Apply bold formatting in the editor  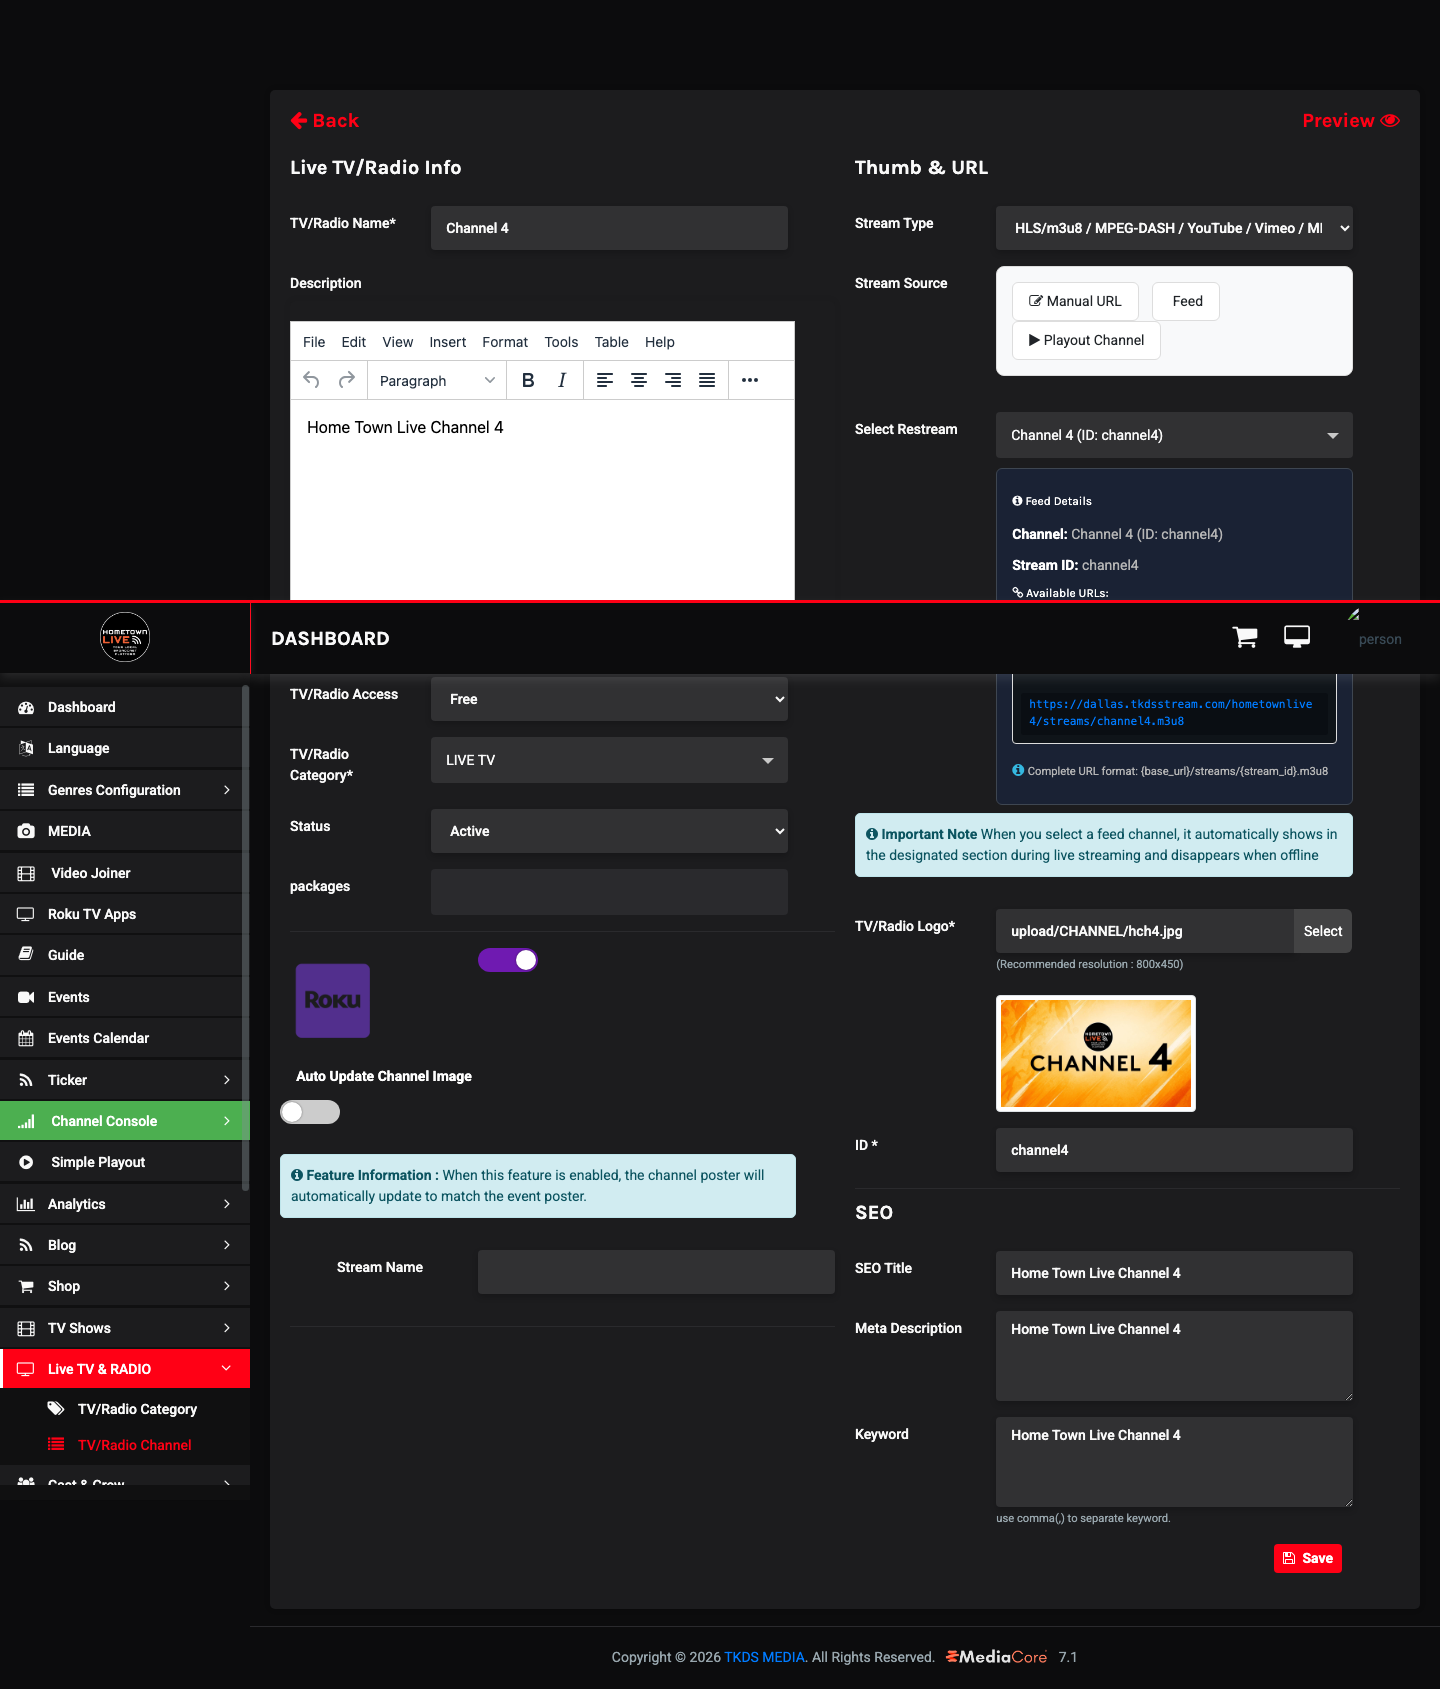point(528,380)
